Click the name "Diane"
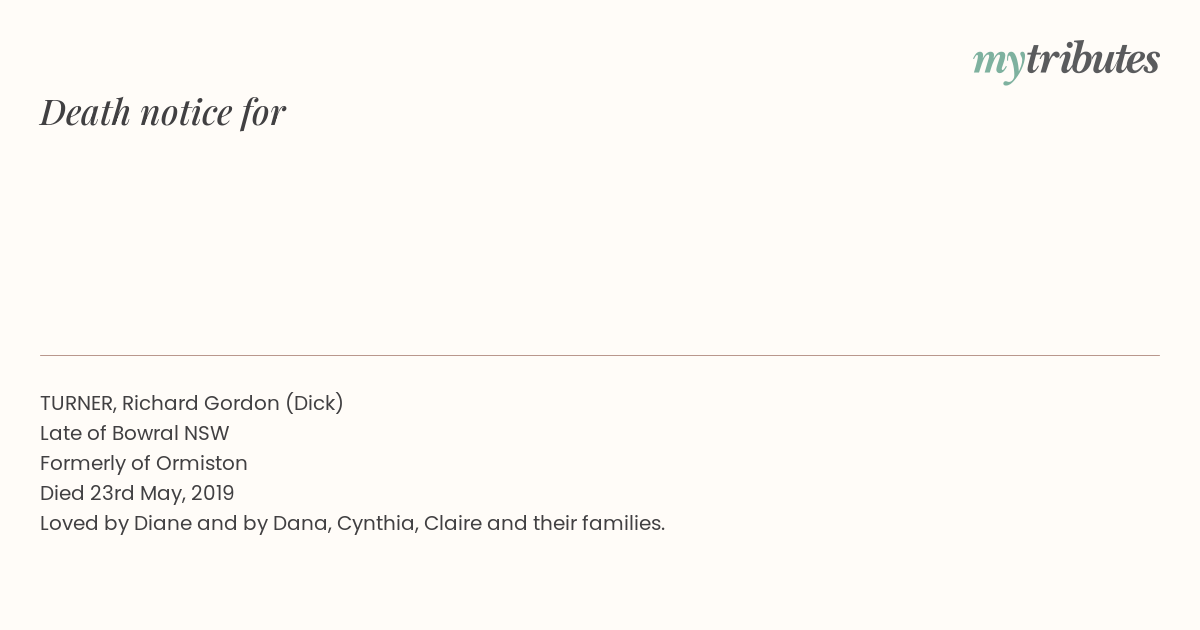Viewport: 1200px width, 630px height. click(162, 523)
